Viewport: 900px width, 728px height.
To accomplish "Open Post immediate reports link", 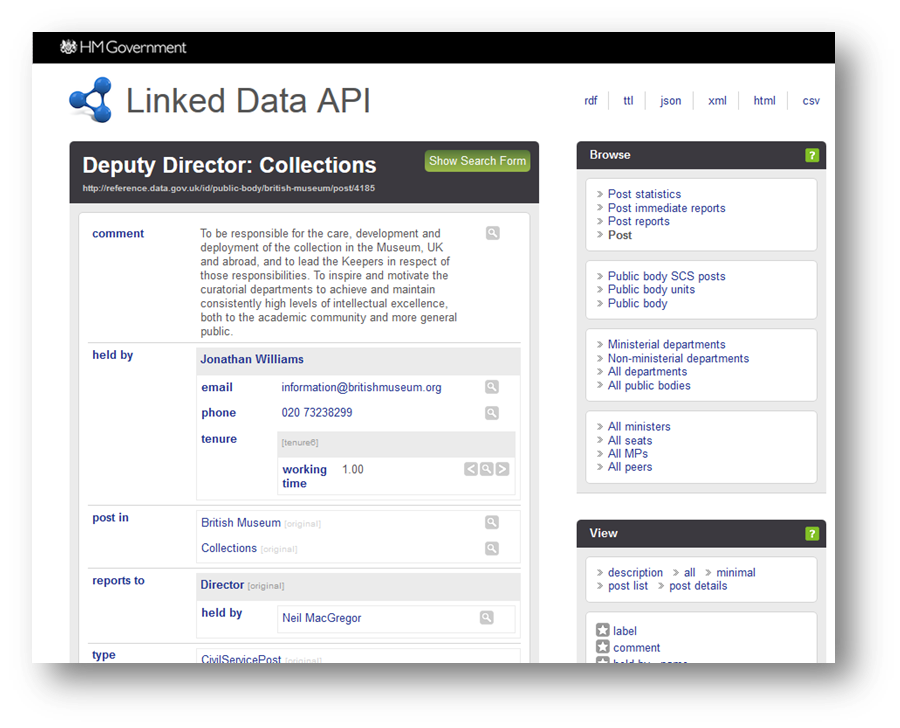I will pyautogui.click(x=666, y=208).
